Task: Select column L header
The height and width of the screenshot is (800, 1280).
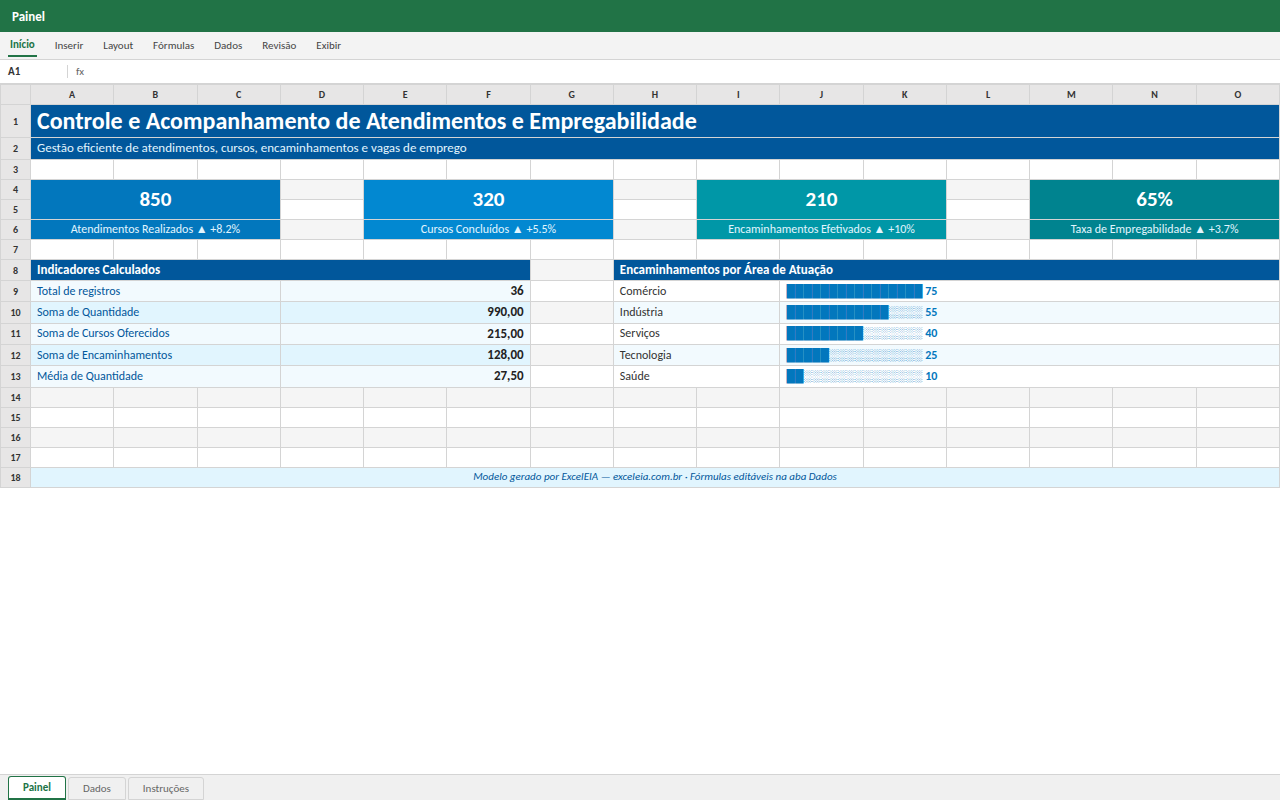Action: click(x=988, y=95)
